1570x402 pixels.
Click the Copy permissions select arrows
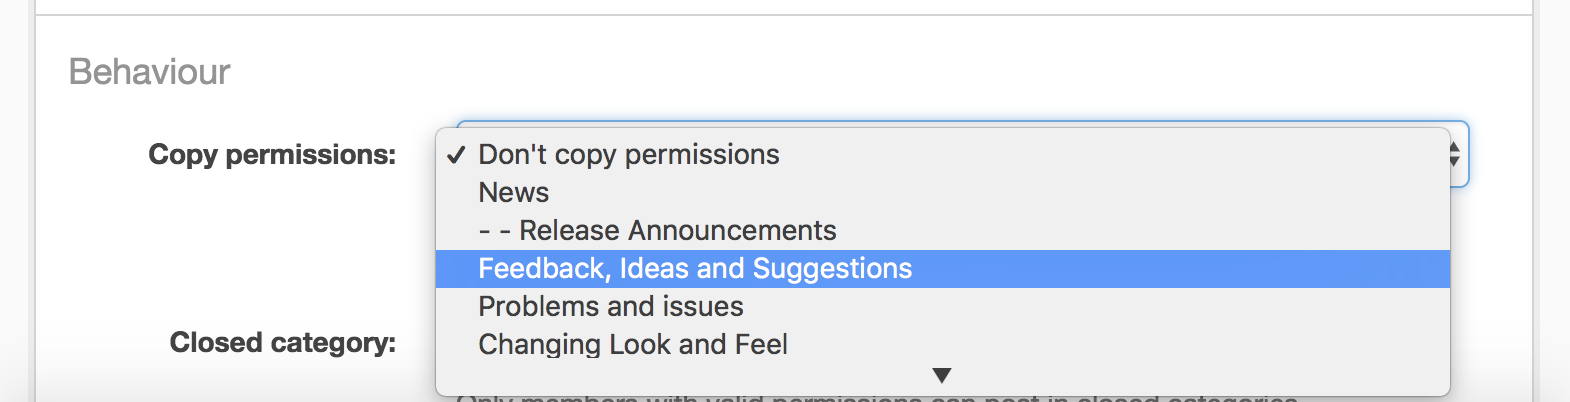(1455, 154)
